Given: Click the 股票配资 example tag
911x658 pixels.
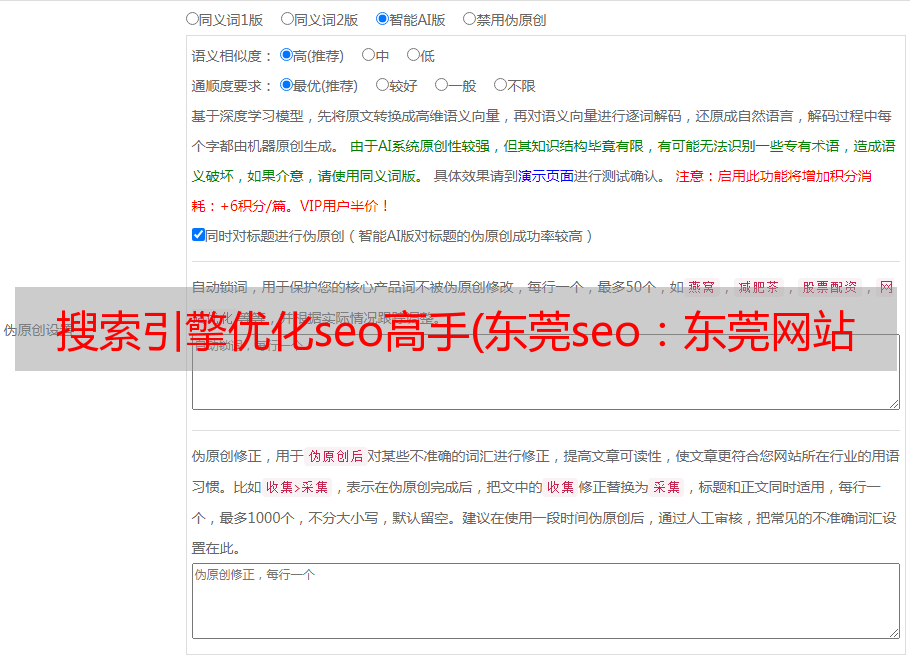Looking at the screenshot, I should coord(830,287).
